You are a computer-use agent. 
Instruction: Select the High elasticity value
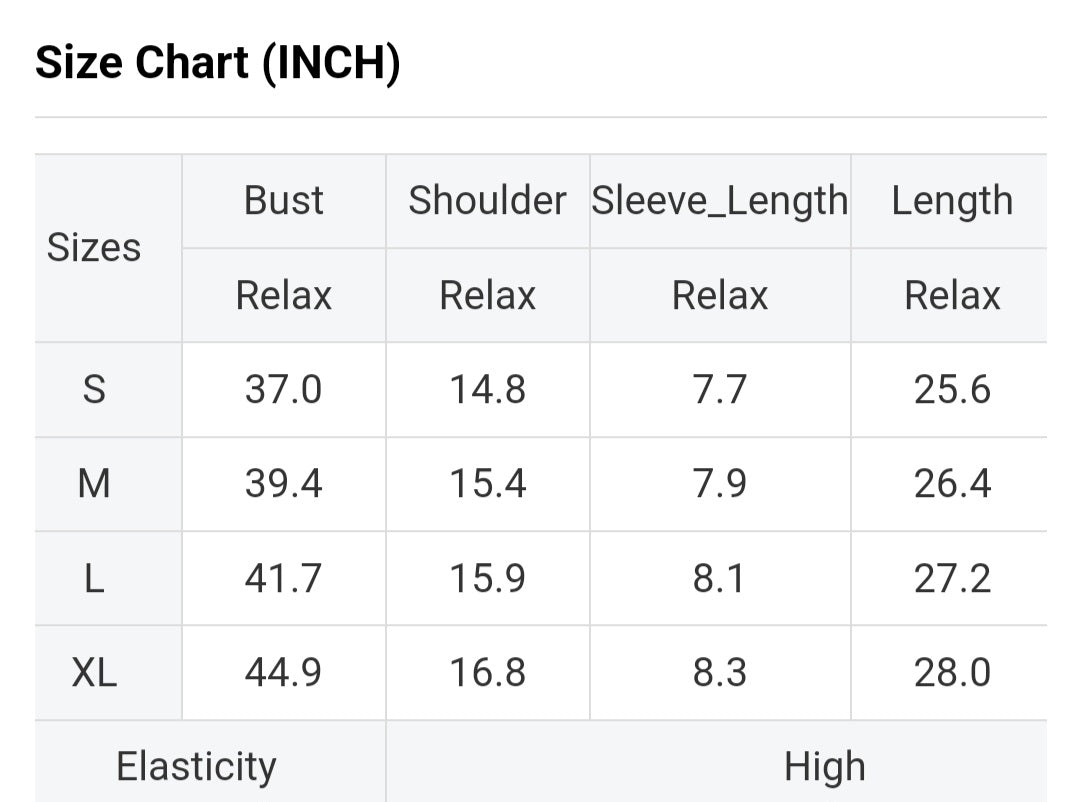pyautogui.click(x=824, y=767)
